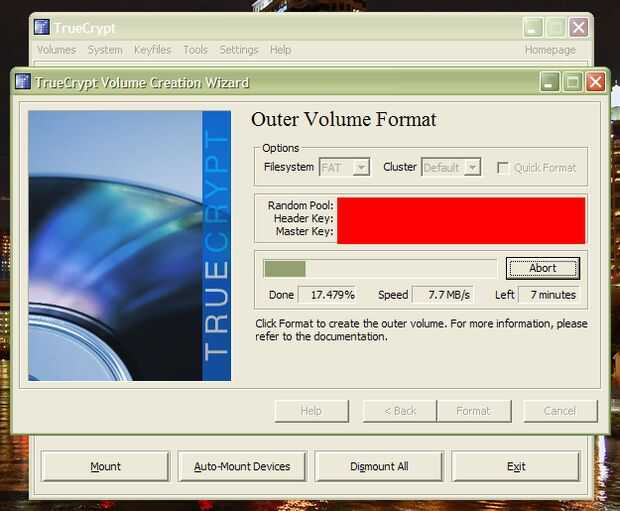Toggle the Quick Format checkbox
Image resolution: width=620 pixels, height=511 pixels.
(x=503, y=168)
